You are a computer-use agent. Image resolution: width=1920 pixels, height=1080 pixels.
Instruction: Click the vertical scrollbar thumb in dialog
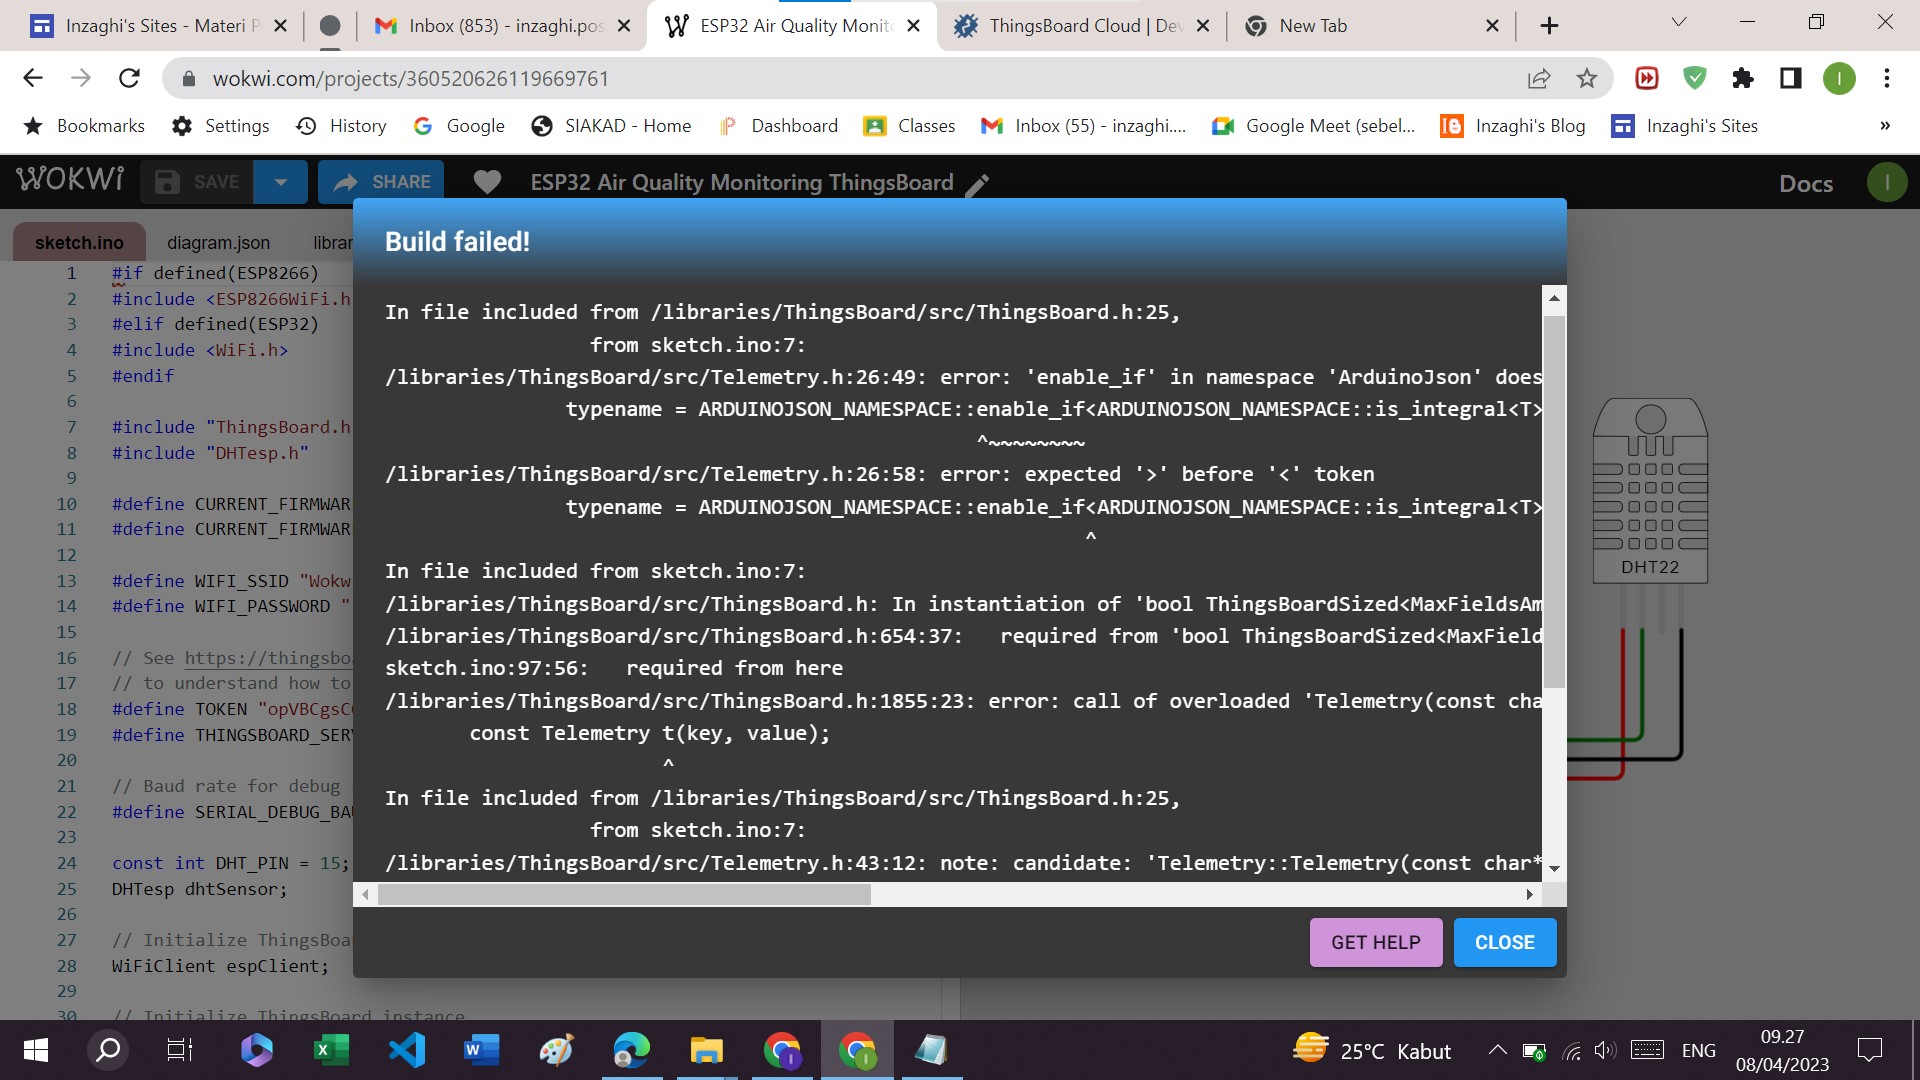1553,502
